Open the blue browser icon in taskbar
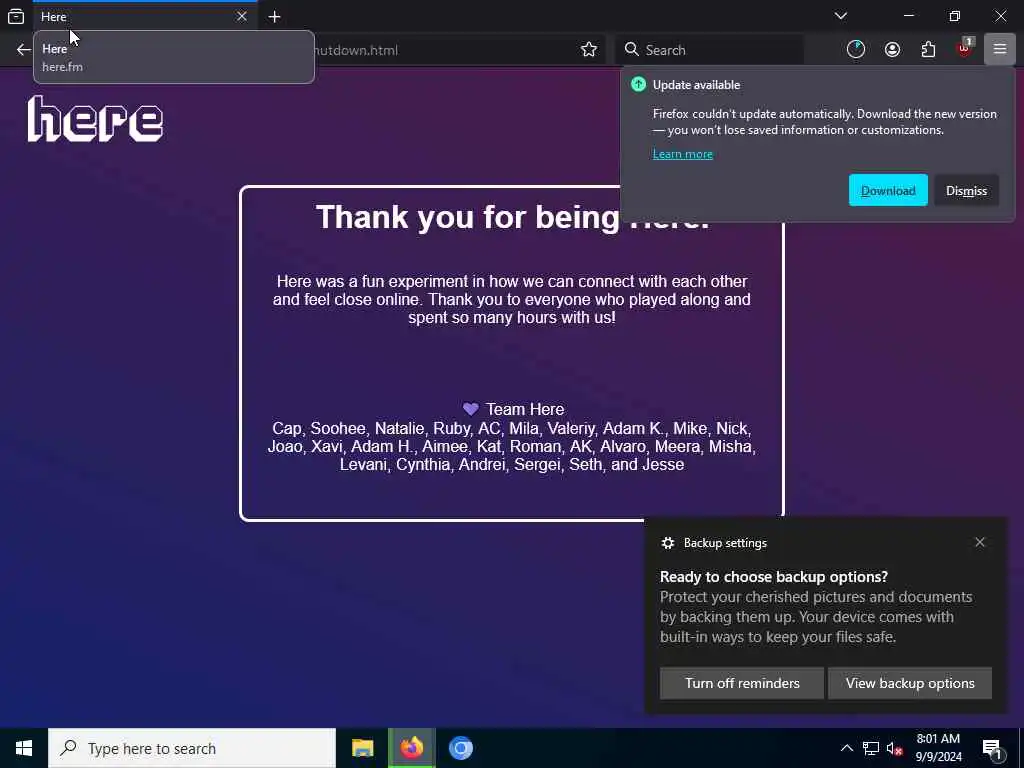 point(460,748)
